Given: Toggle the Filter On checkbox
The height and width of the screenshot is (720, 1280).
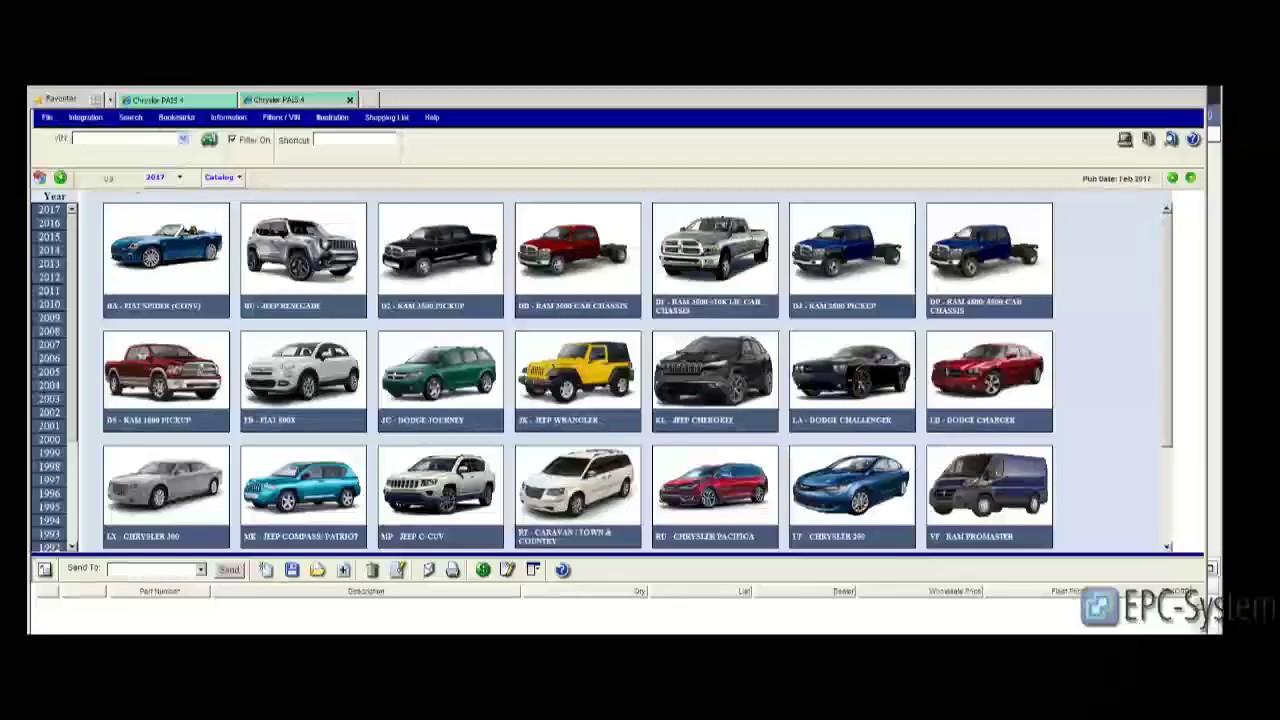Looking at the screenshot, I should [232, 140].
